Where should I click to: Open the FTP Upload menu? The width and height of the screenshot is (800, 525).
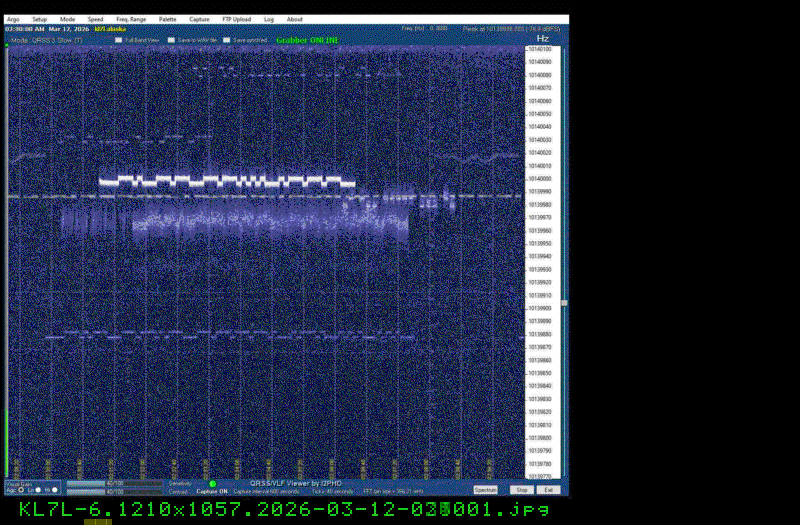(x=238, y=19)
